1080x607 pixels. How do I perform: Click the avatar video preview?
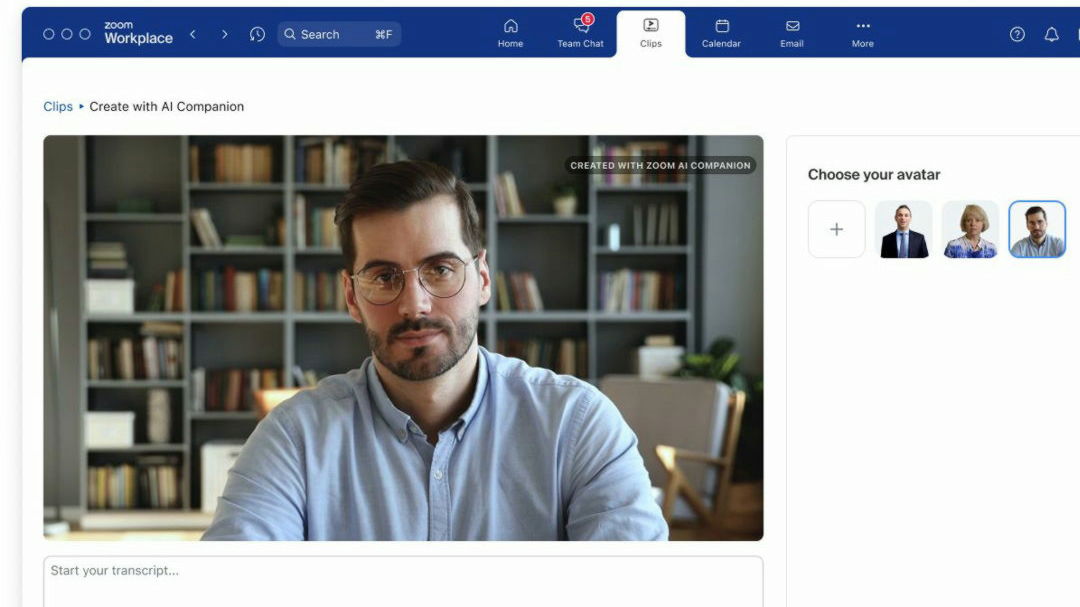(x=403, y=338)
